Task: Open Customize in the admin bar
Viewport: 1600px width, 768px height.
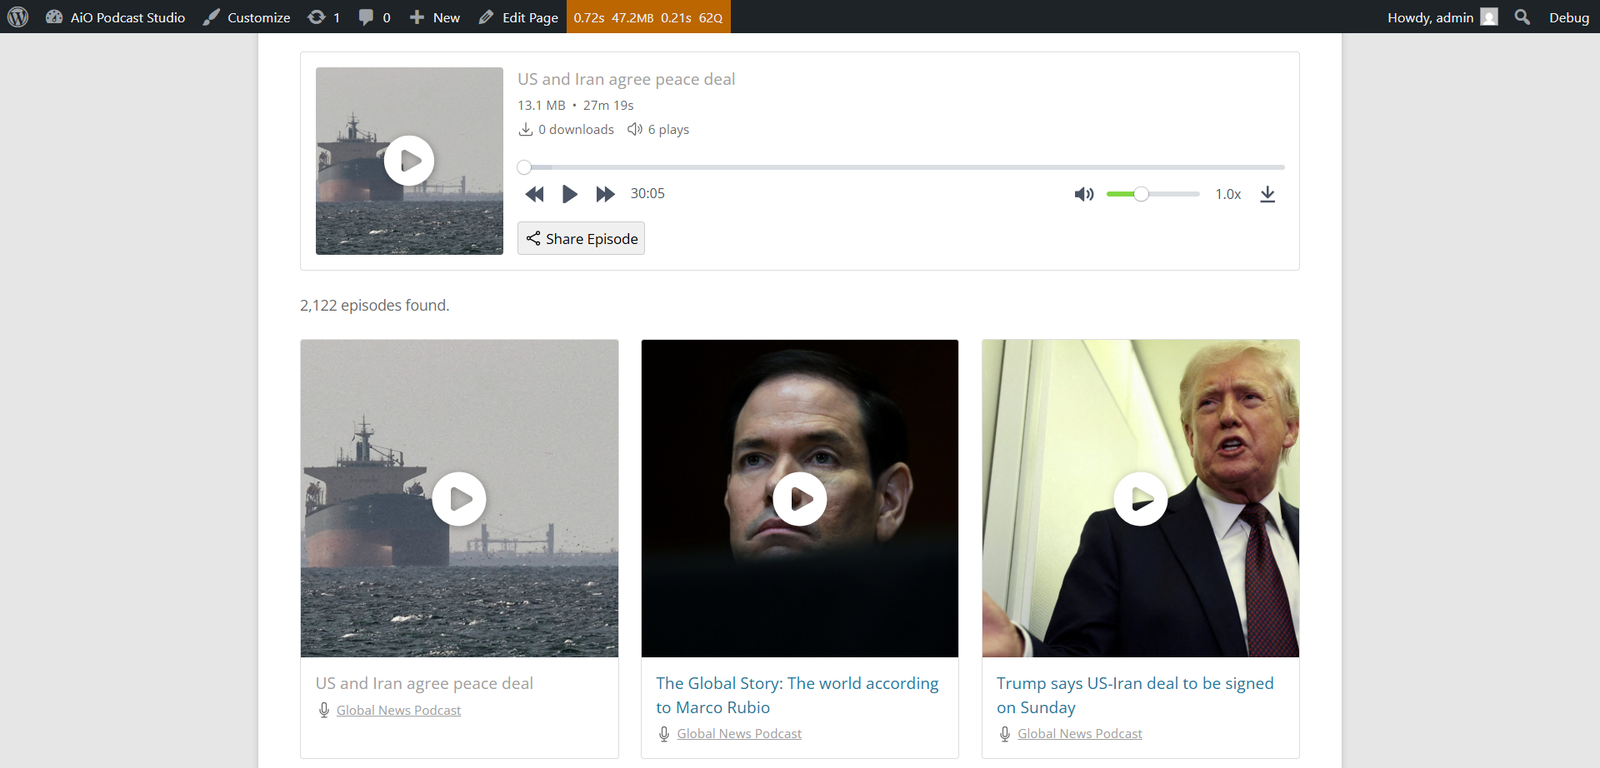Action: click(x=247, y=17)
